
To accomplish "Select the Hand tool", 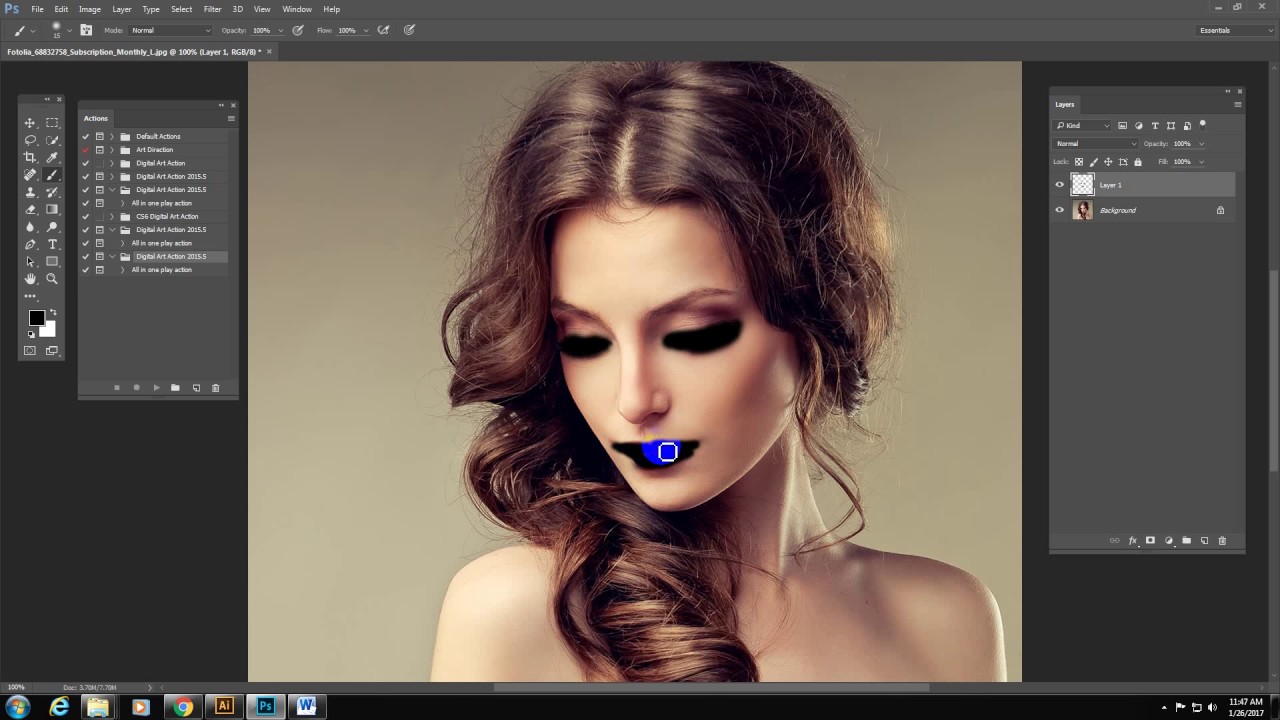I will 30,279.
